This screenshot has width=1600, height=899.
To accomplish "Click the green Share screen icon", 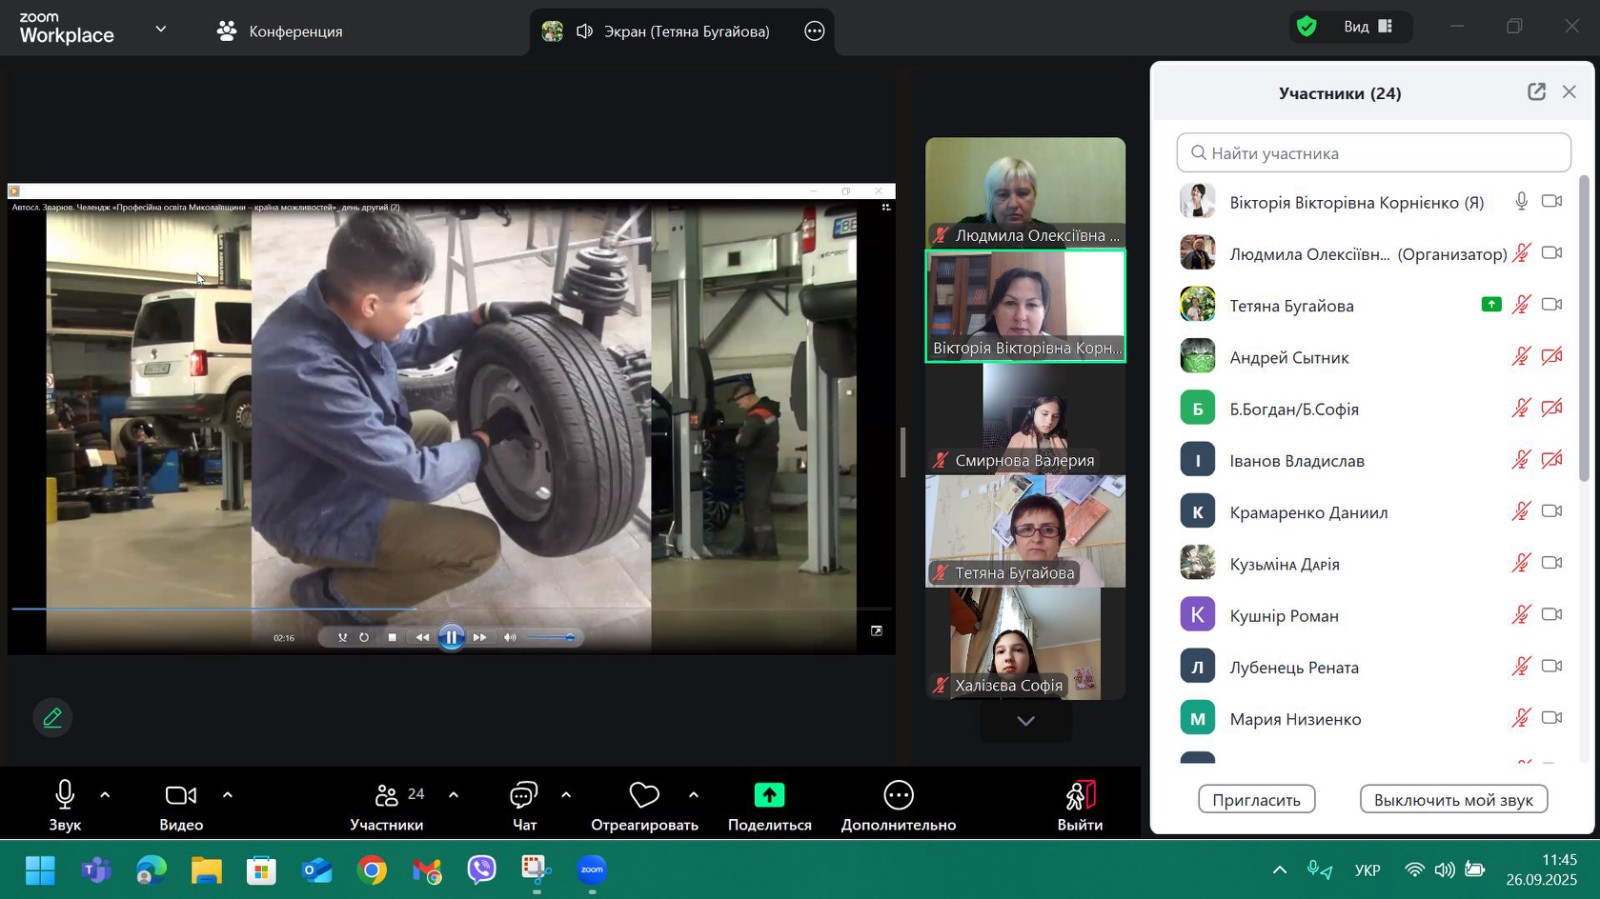I will (x=769, y=795).
